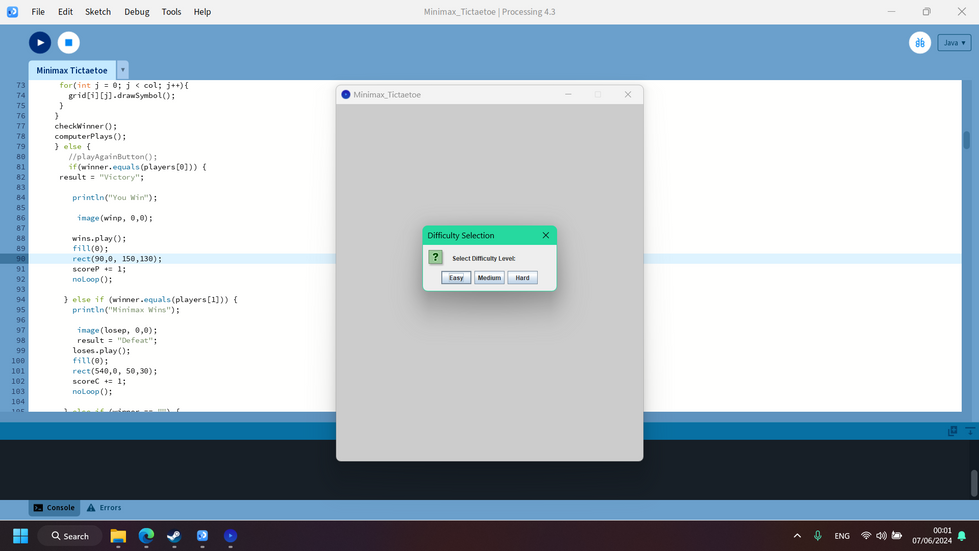Stop the running sketch
This screenshot has height=551, width=979.
click(69, 42)
